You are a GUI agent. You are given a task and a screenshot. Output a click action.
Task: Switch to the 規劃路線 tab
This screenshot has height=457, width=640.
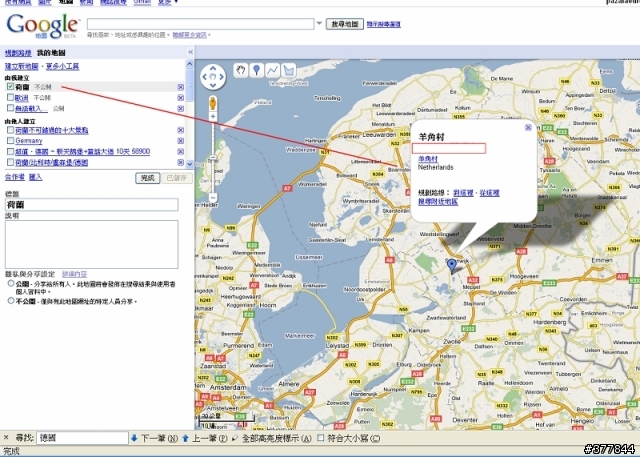click(x=18, y=53)
